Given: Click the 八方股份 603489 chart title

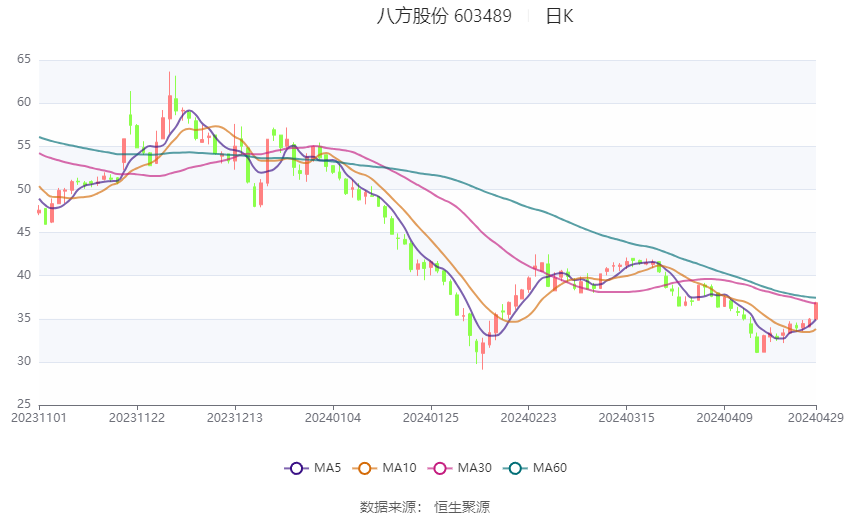Looking at the screenshot, I should 444,16.
